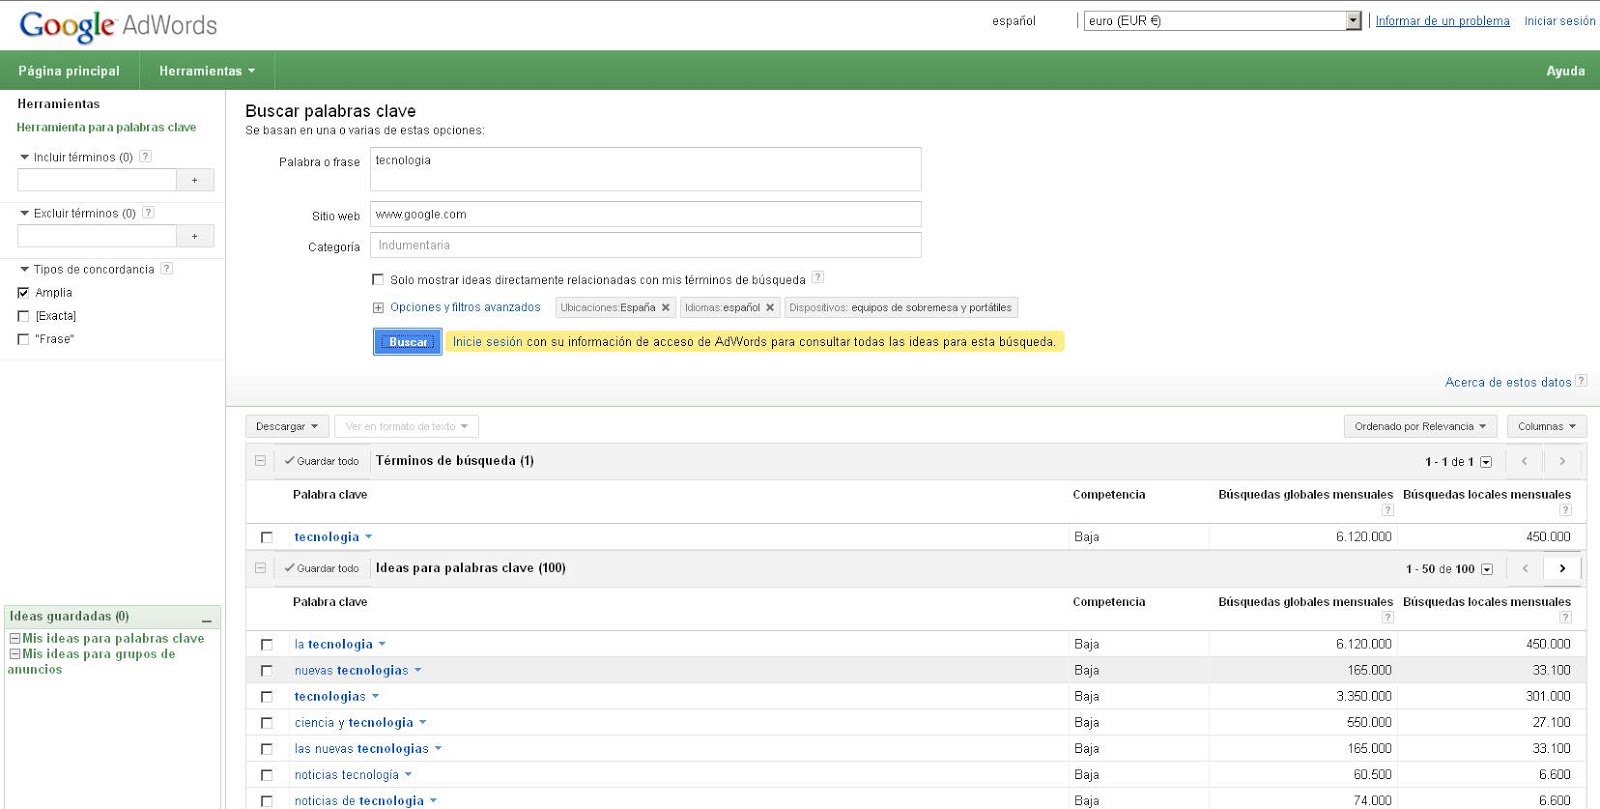This screenshot has height=809, width=1600.
Task: Go to previous page of keyword ideas
Action: tap(1525, 568)
